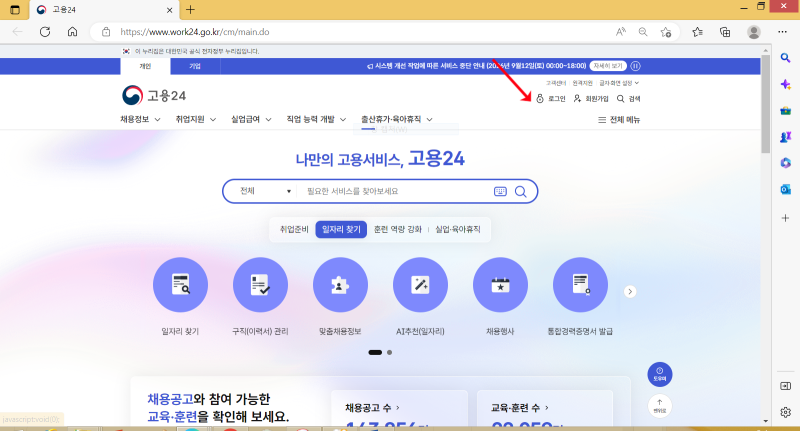Show next service icons with the arrow

(x=630, y=291)
